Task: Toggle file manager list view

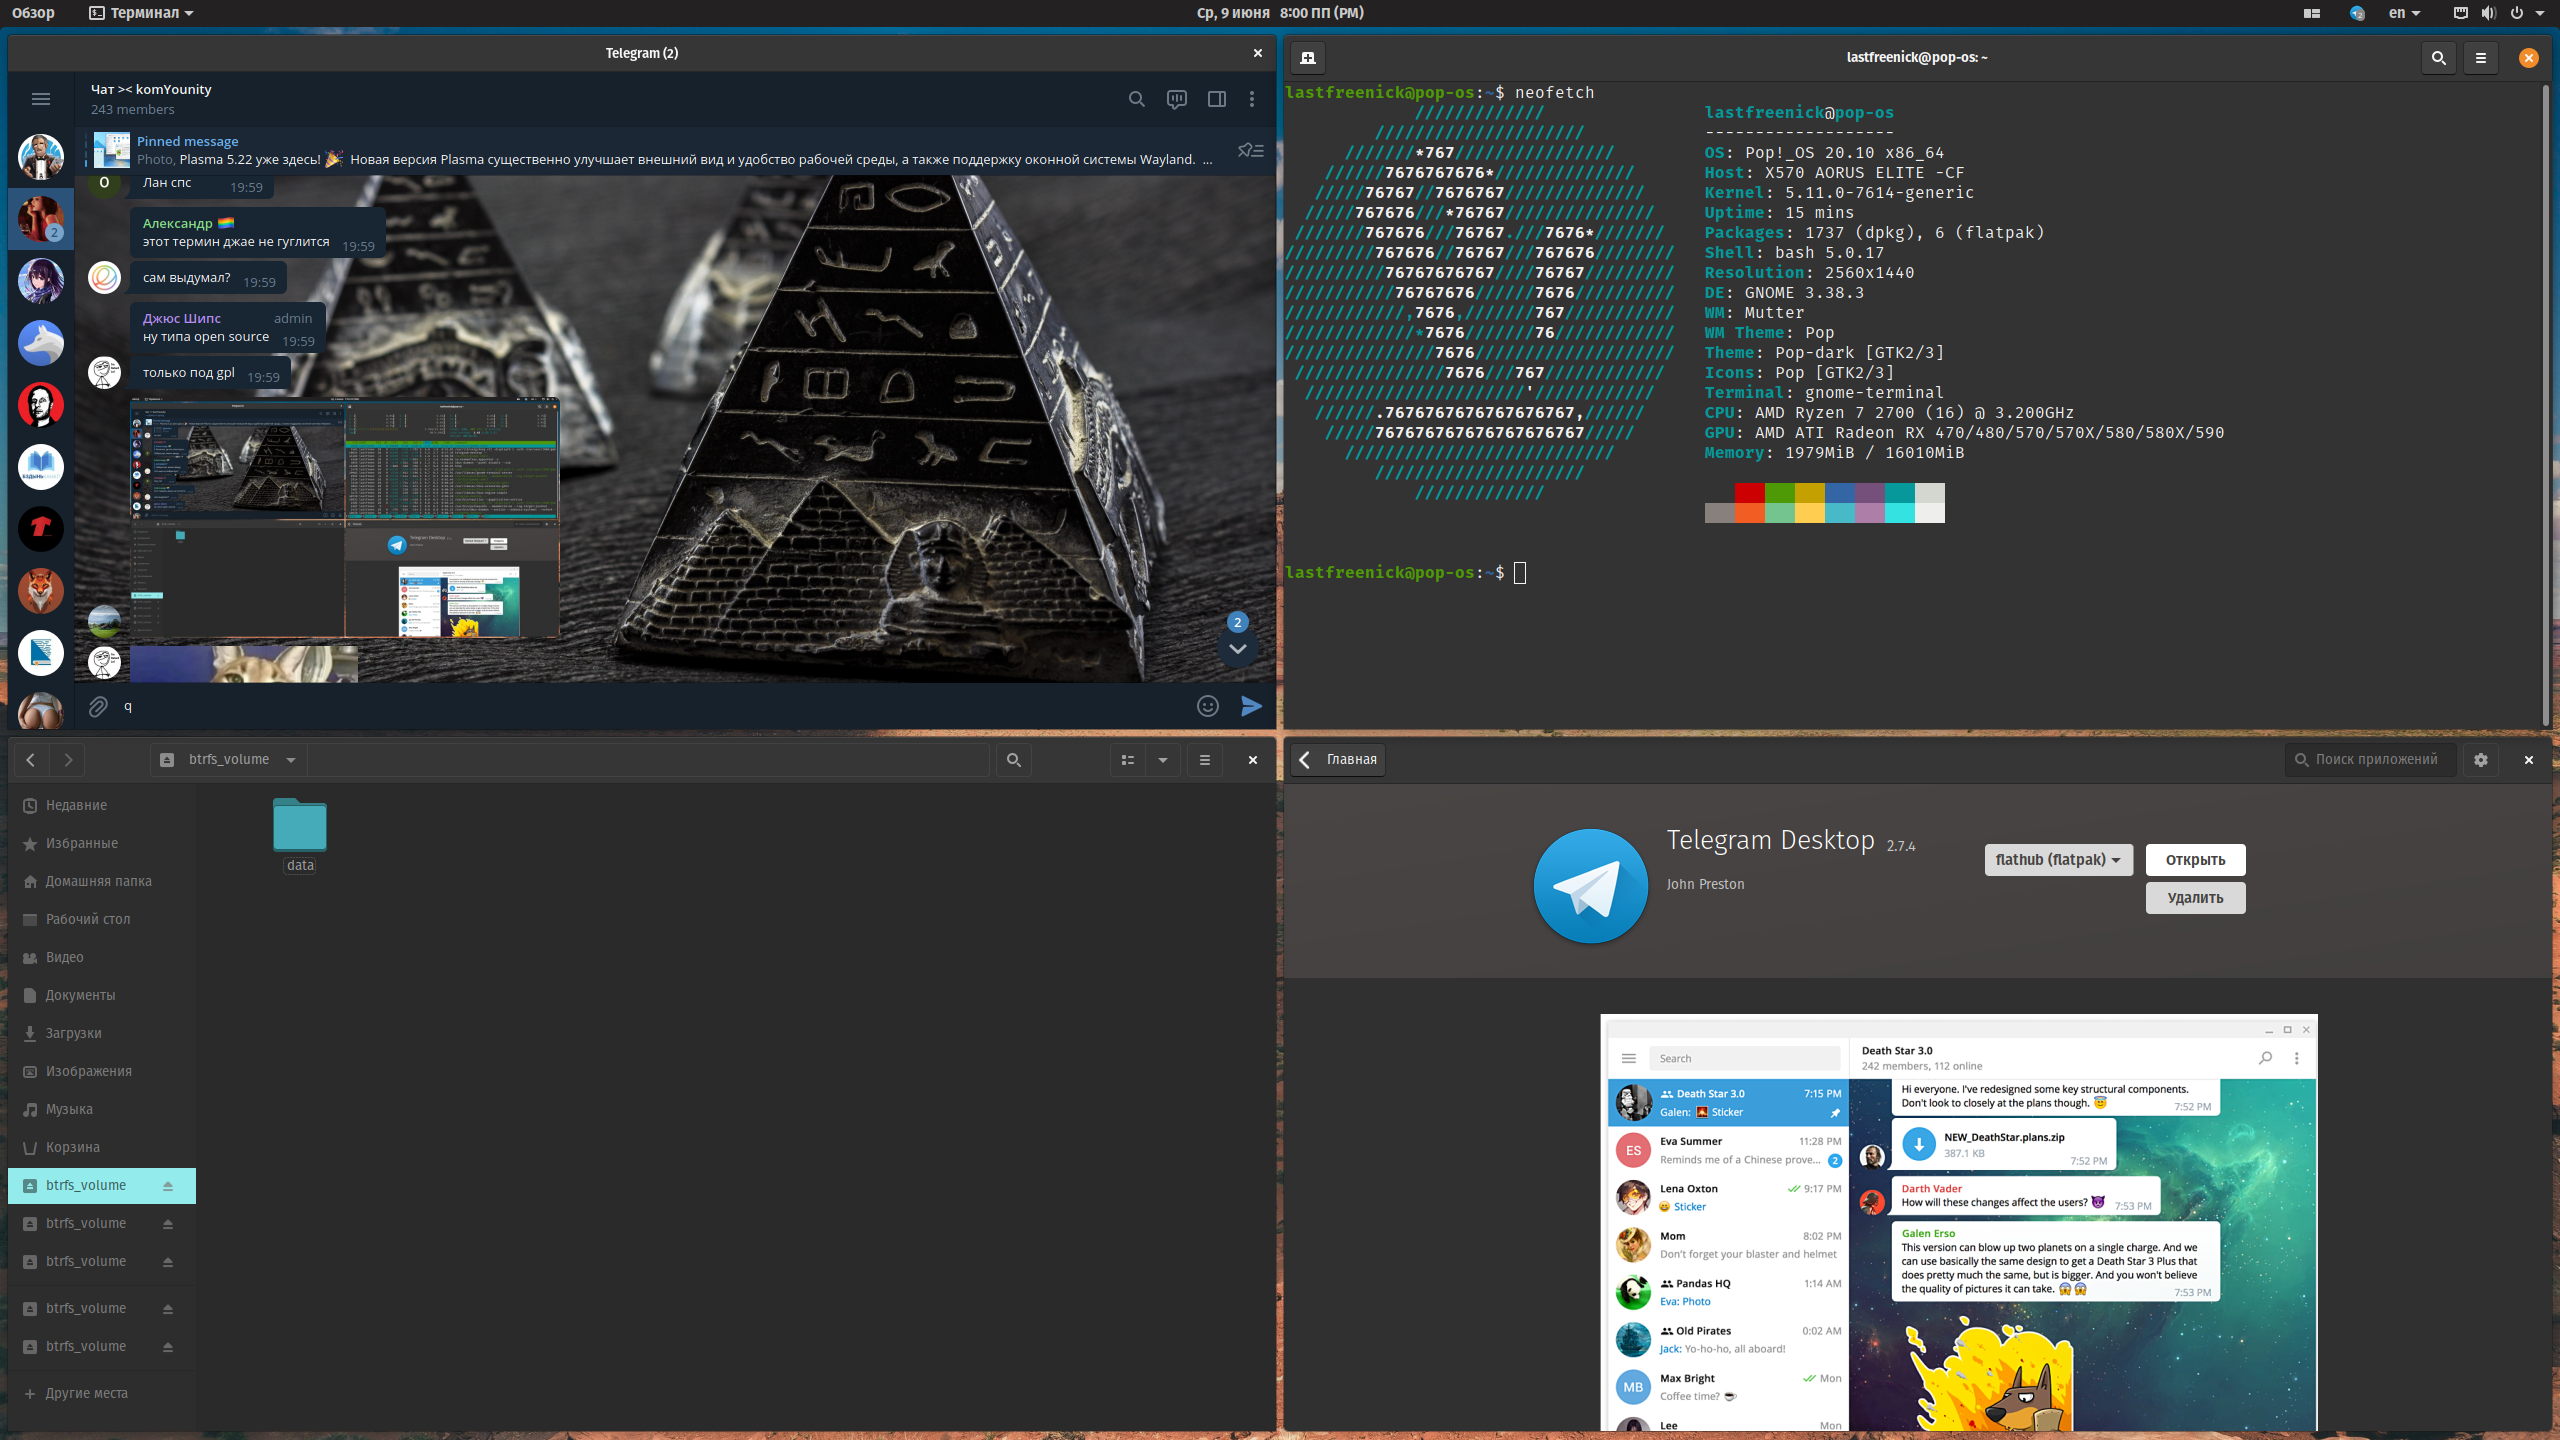Action: point(1128,760)
